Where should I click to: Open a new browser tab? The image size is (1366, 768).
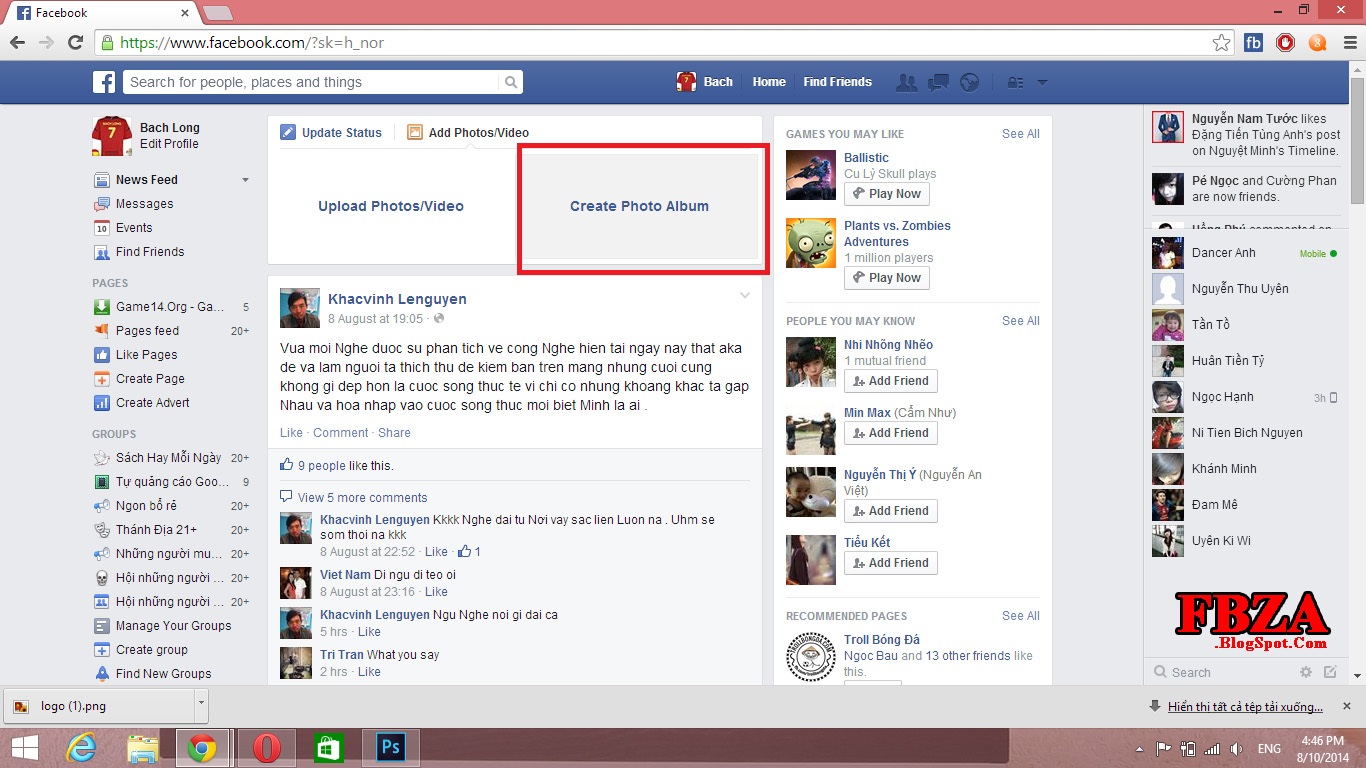(217, 13)
